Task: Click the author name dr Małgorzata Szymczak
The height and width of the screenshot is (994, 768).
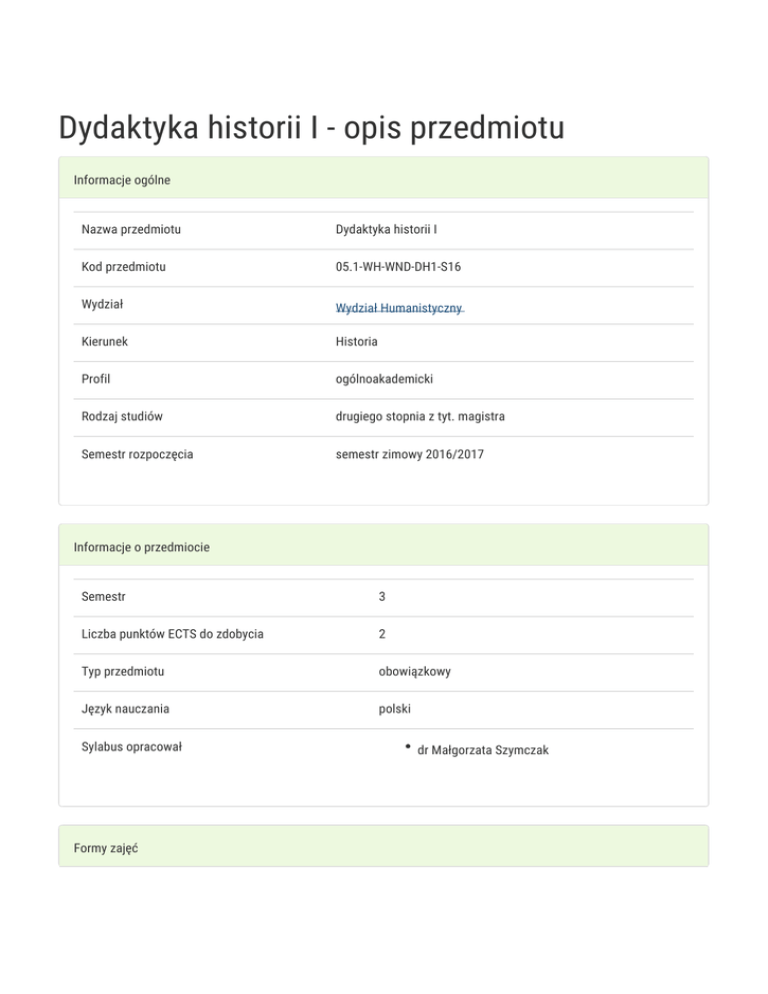Action: pos(482,749)
